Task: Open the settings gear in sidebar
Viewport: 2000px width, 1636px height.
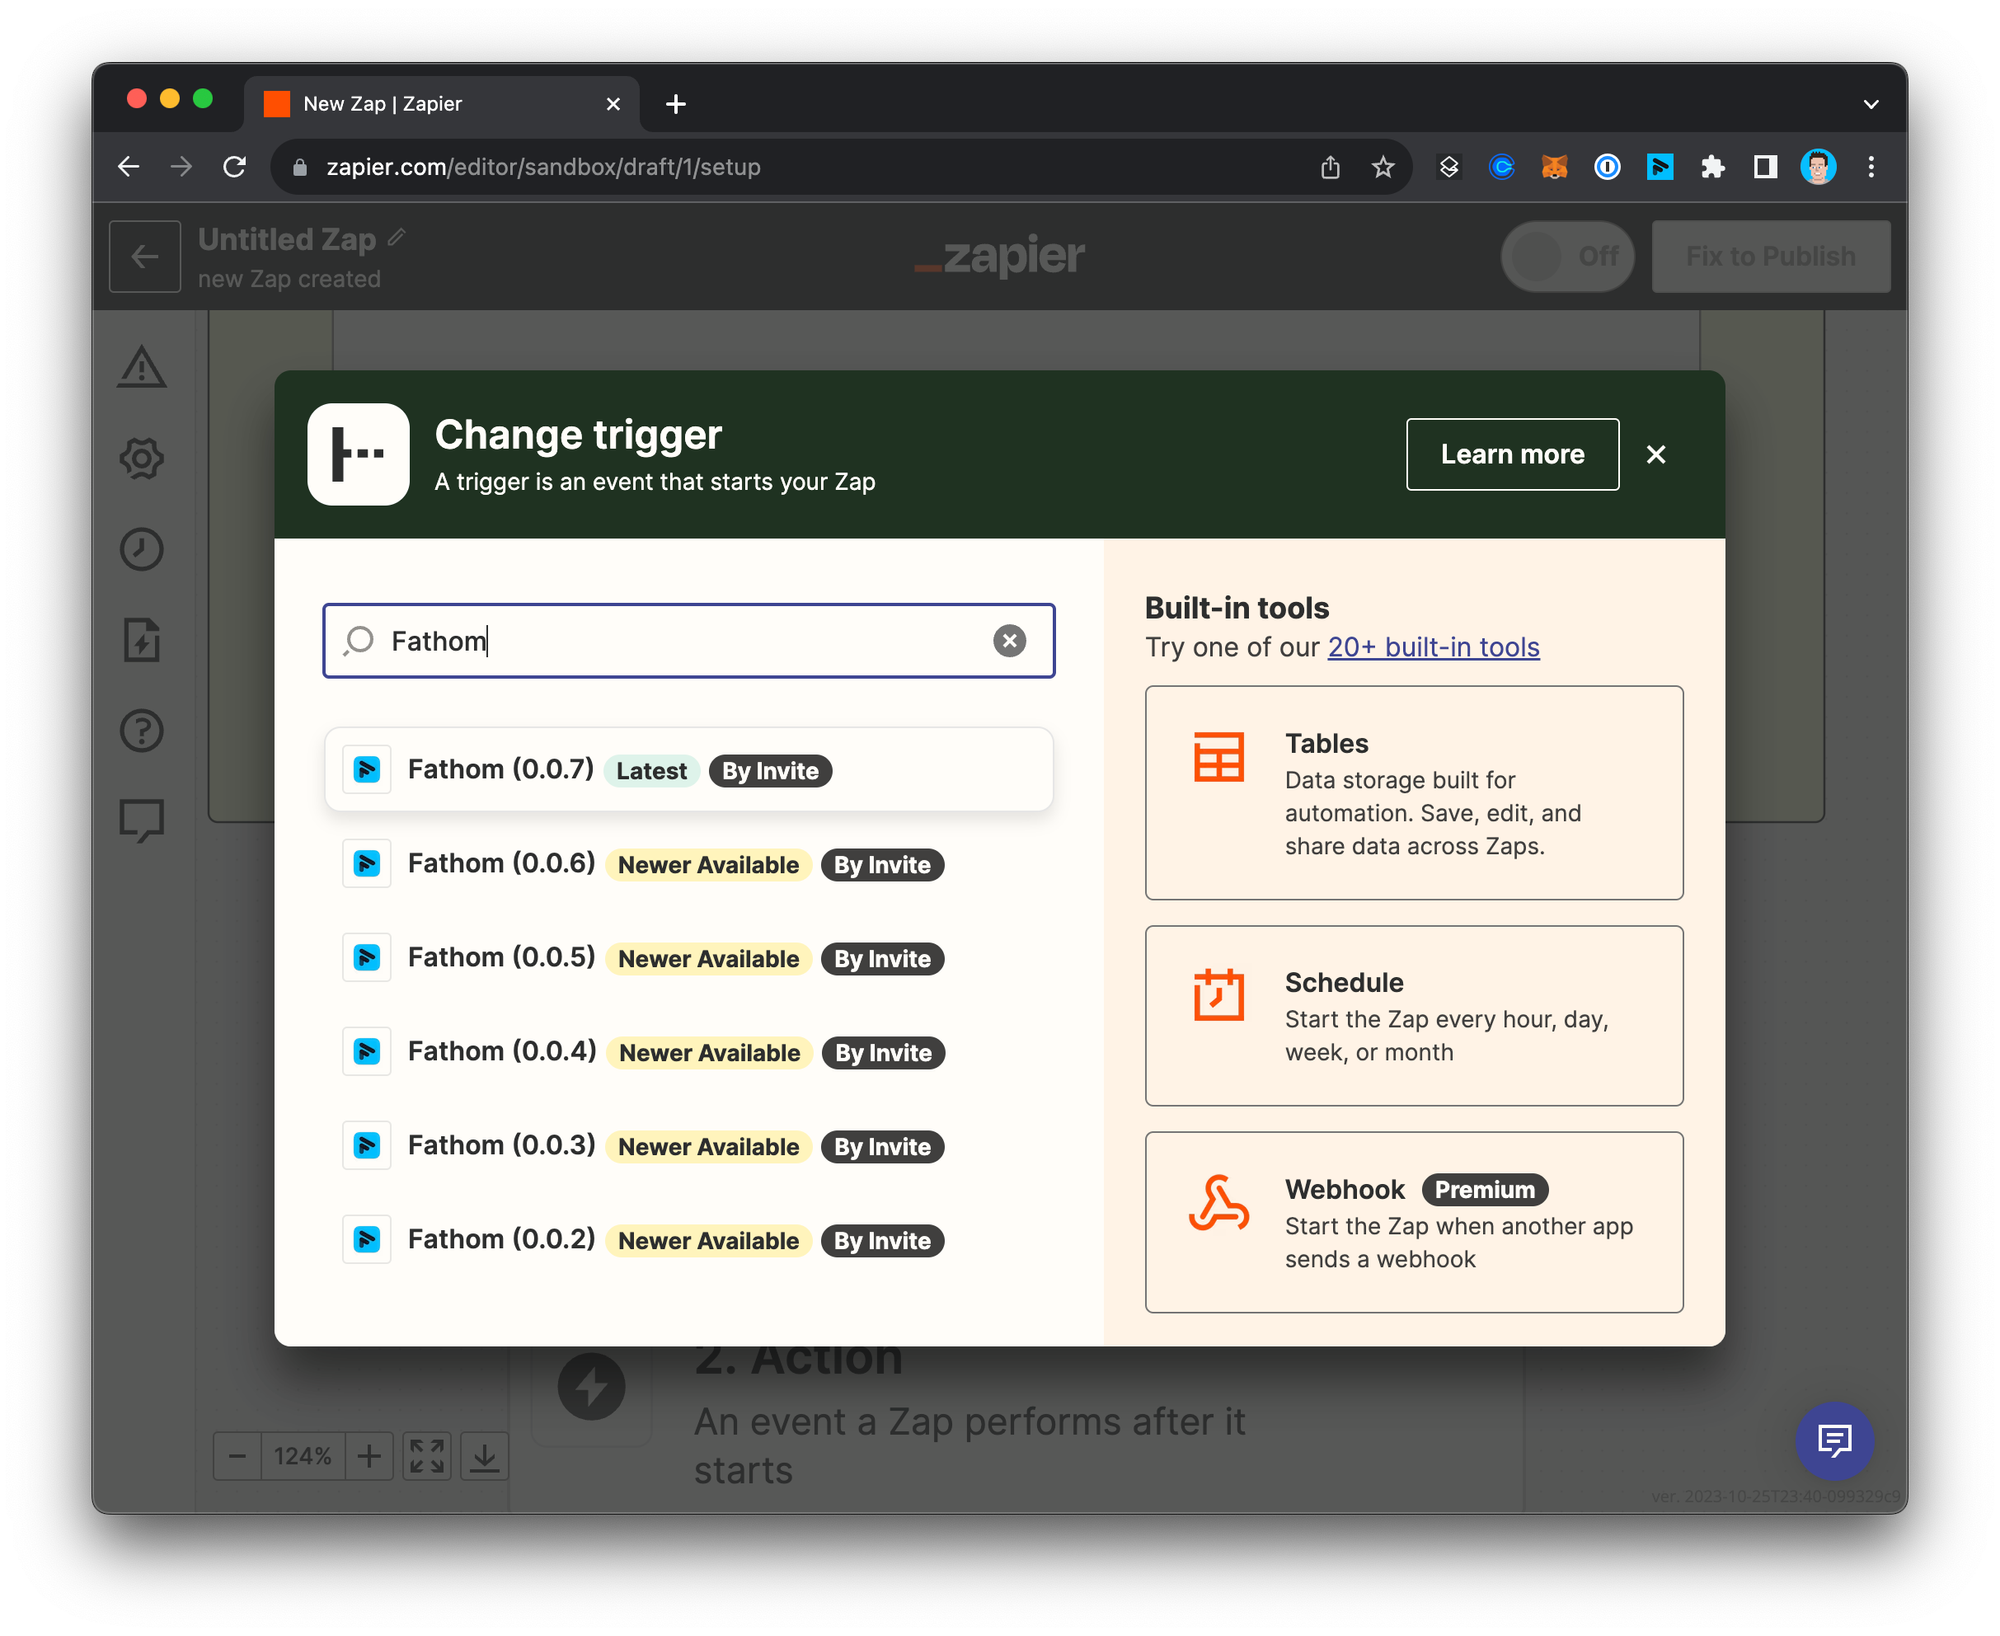Action: [x=142, y=458]
